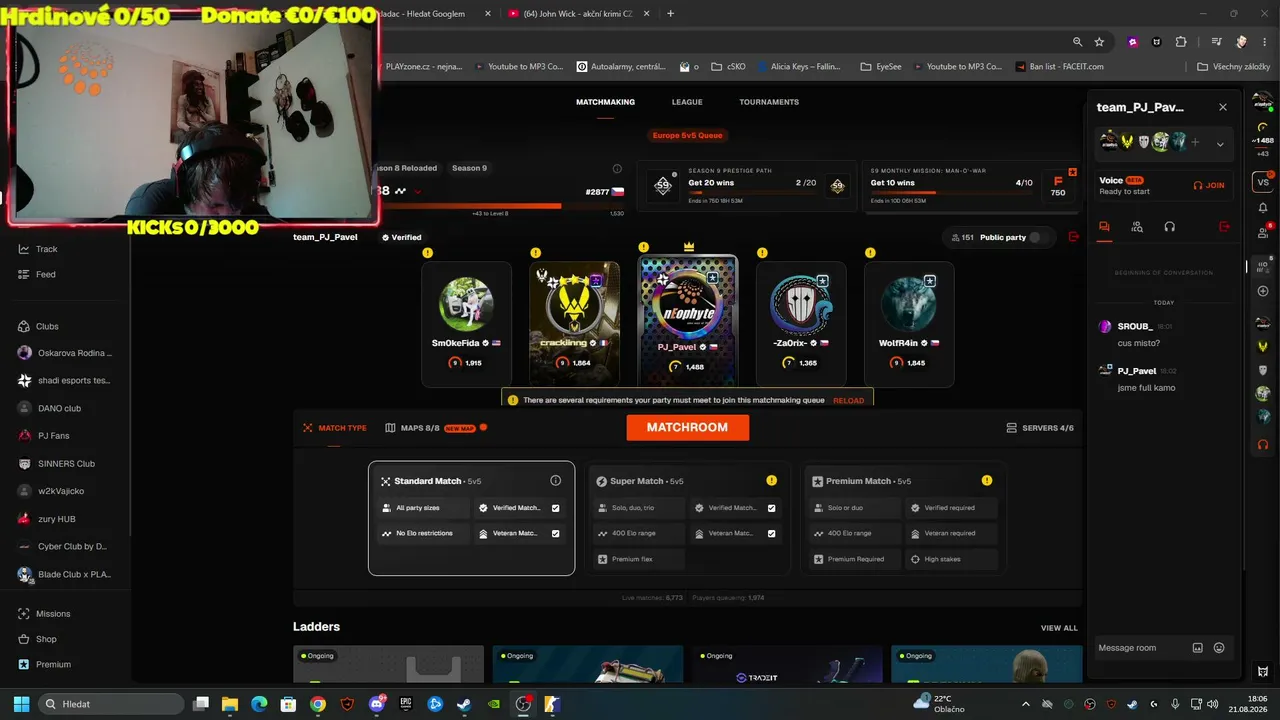Open the Shop page
This screenshot has height=720, width=1280.
(x=37, y=639)
